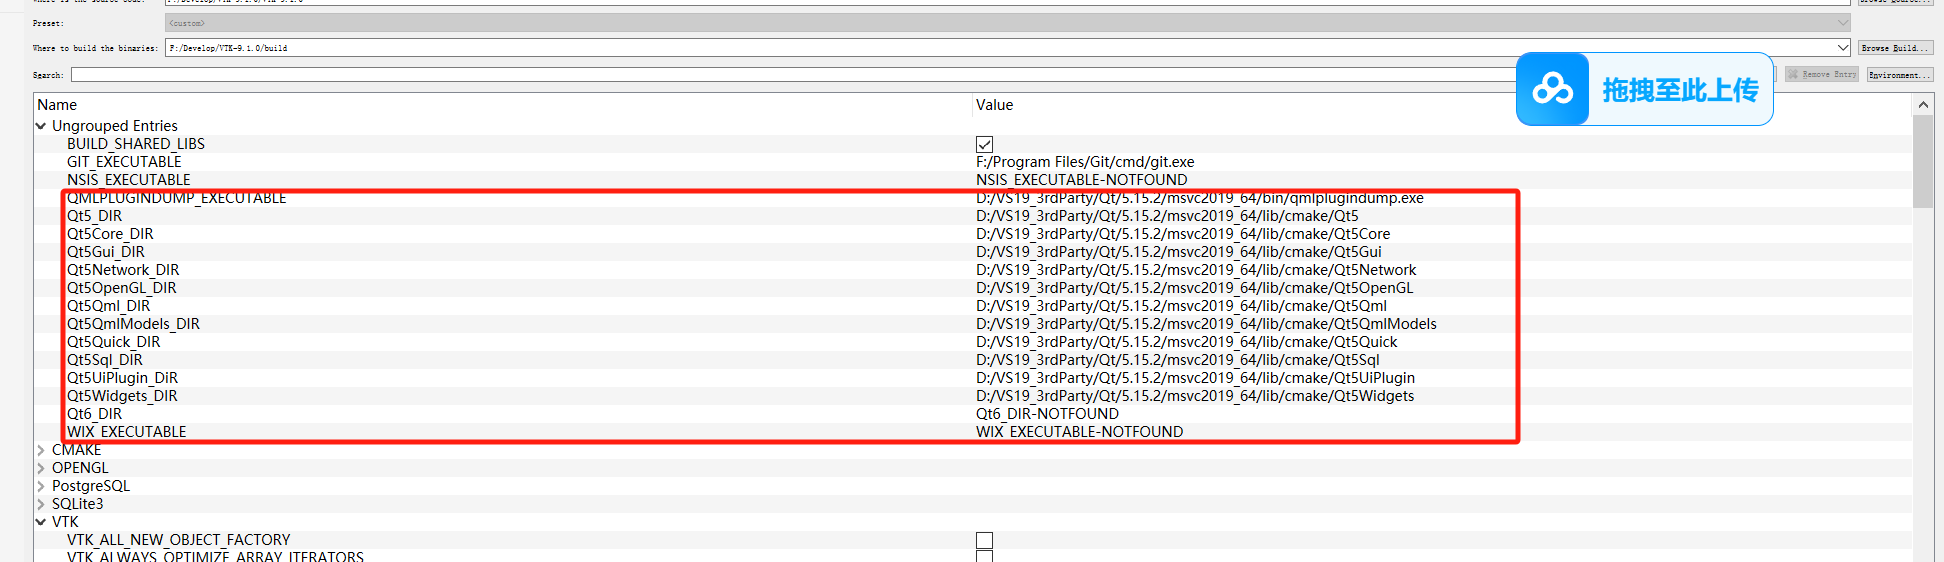This screenshot has height=562, width=1944.
Task: Select the Qt5Widgets_DIR entry name
Action: [x=122, y=396]
